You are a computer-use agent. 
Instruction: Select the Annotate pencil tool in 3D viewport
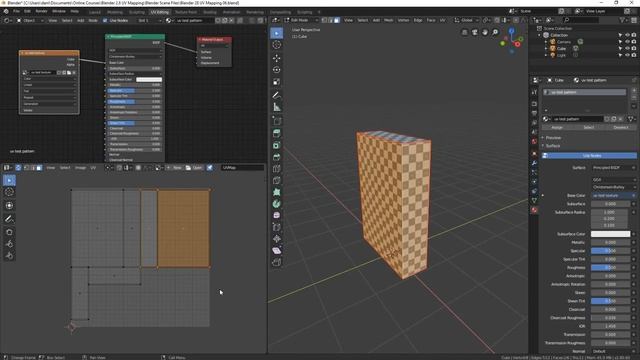tap(277, 96)
